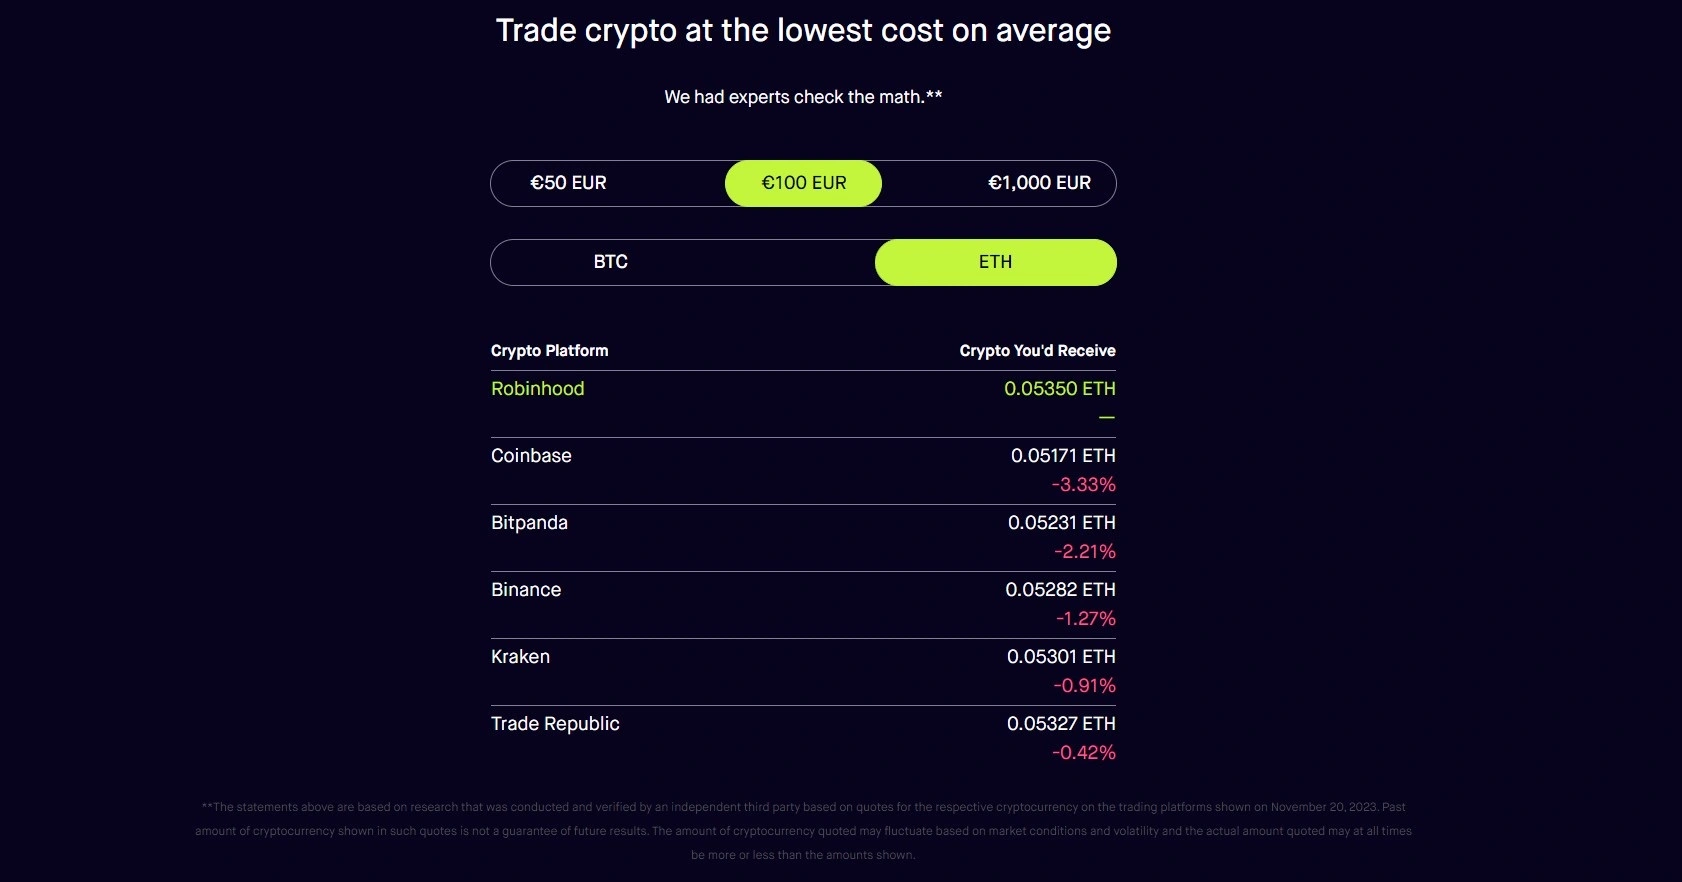Choose the €1,000 EUR amount option
1682x882 pixels.
point(1038,183)
